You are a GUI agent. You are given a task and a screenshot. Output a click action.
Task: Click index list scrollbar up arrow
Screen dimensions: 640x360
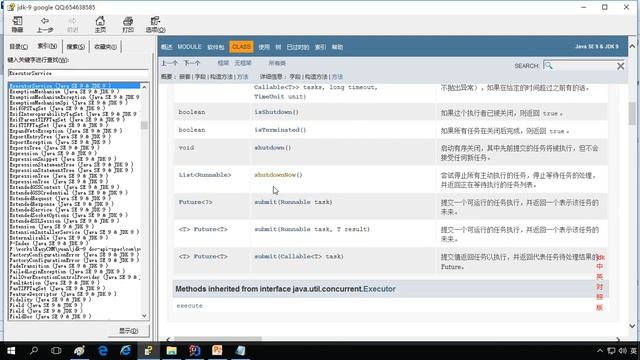click(x=144, y=87)
